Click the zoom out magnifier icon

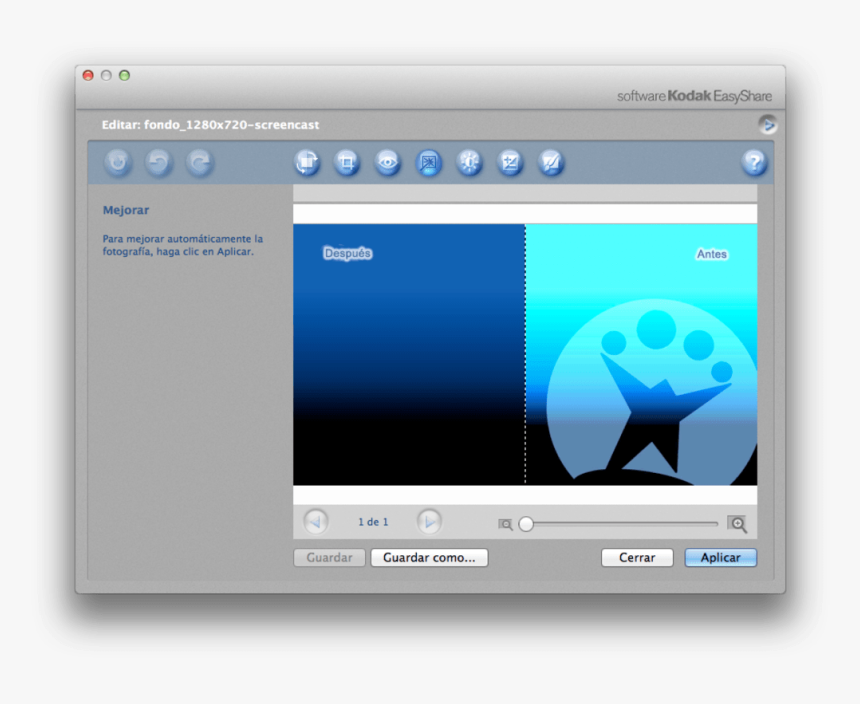point(505,525)
